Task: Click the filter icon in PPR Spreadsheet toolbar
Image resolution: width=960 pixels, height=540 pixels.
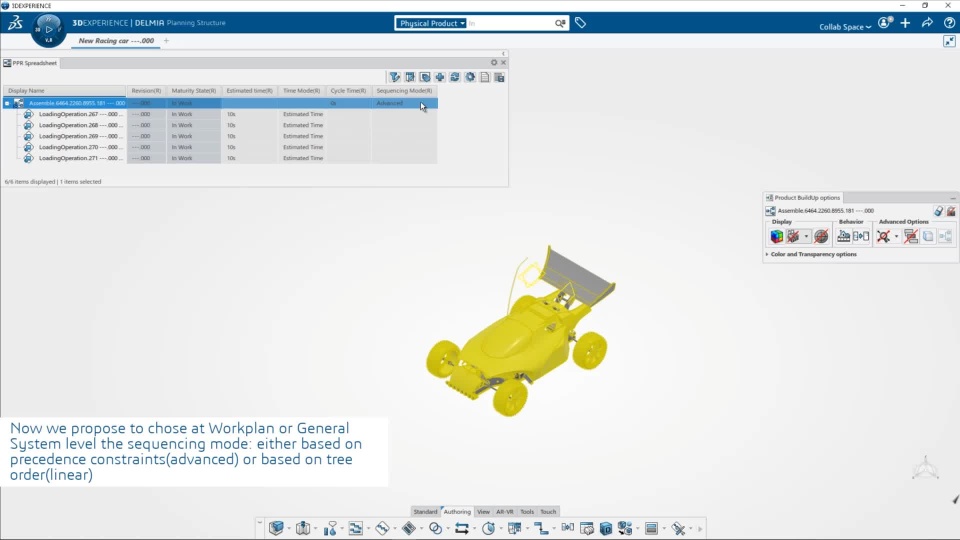Action: [x=395, y=77]
